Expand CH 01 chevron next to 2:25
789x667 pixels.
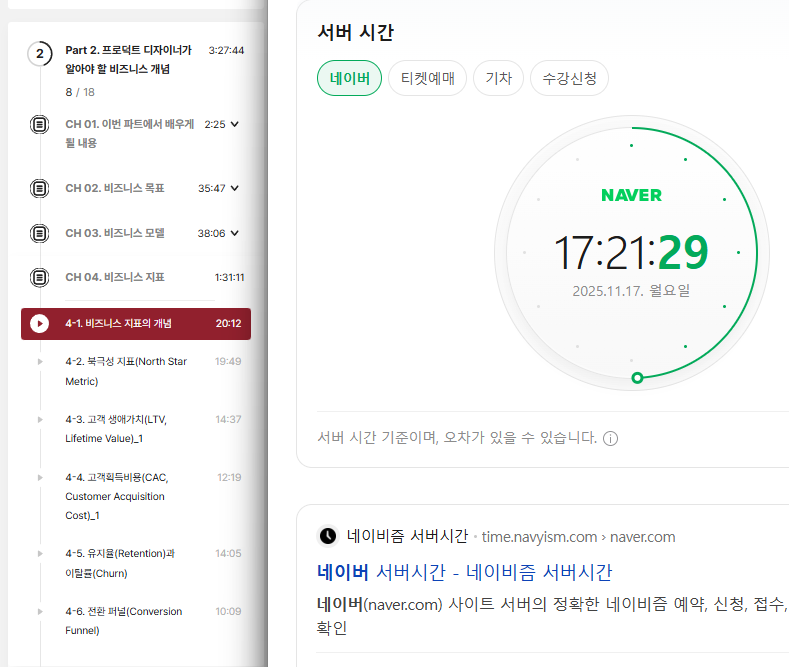pos(234,124)
